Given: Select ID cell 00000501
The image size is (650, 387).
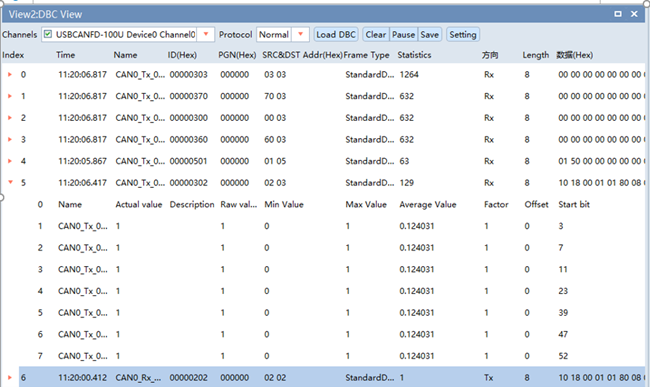Looking at the screenshot, I should click(x=189, y=161).
